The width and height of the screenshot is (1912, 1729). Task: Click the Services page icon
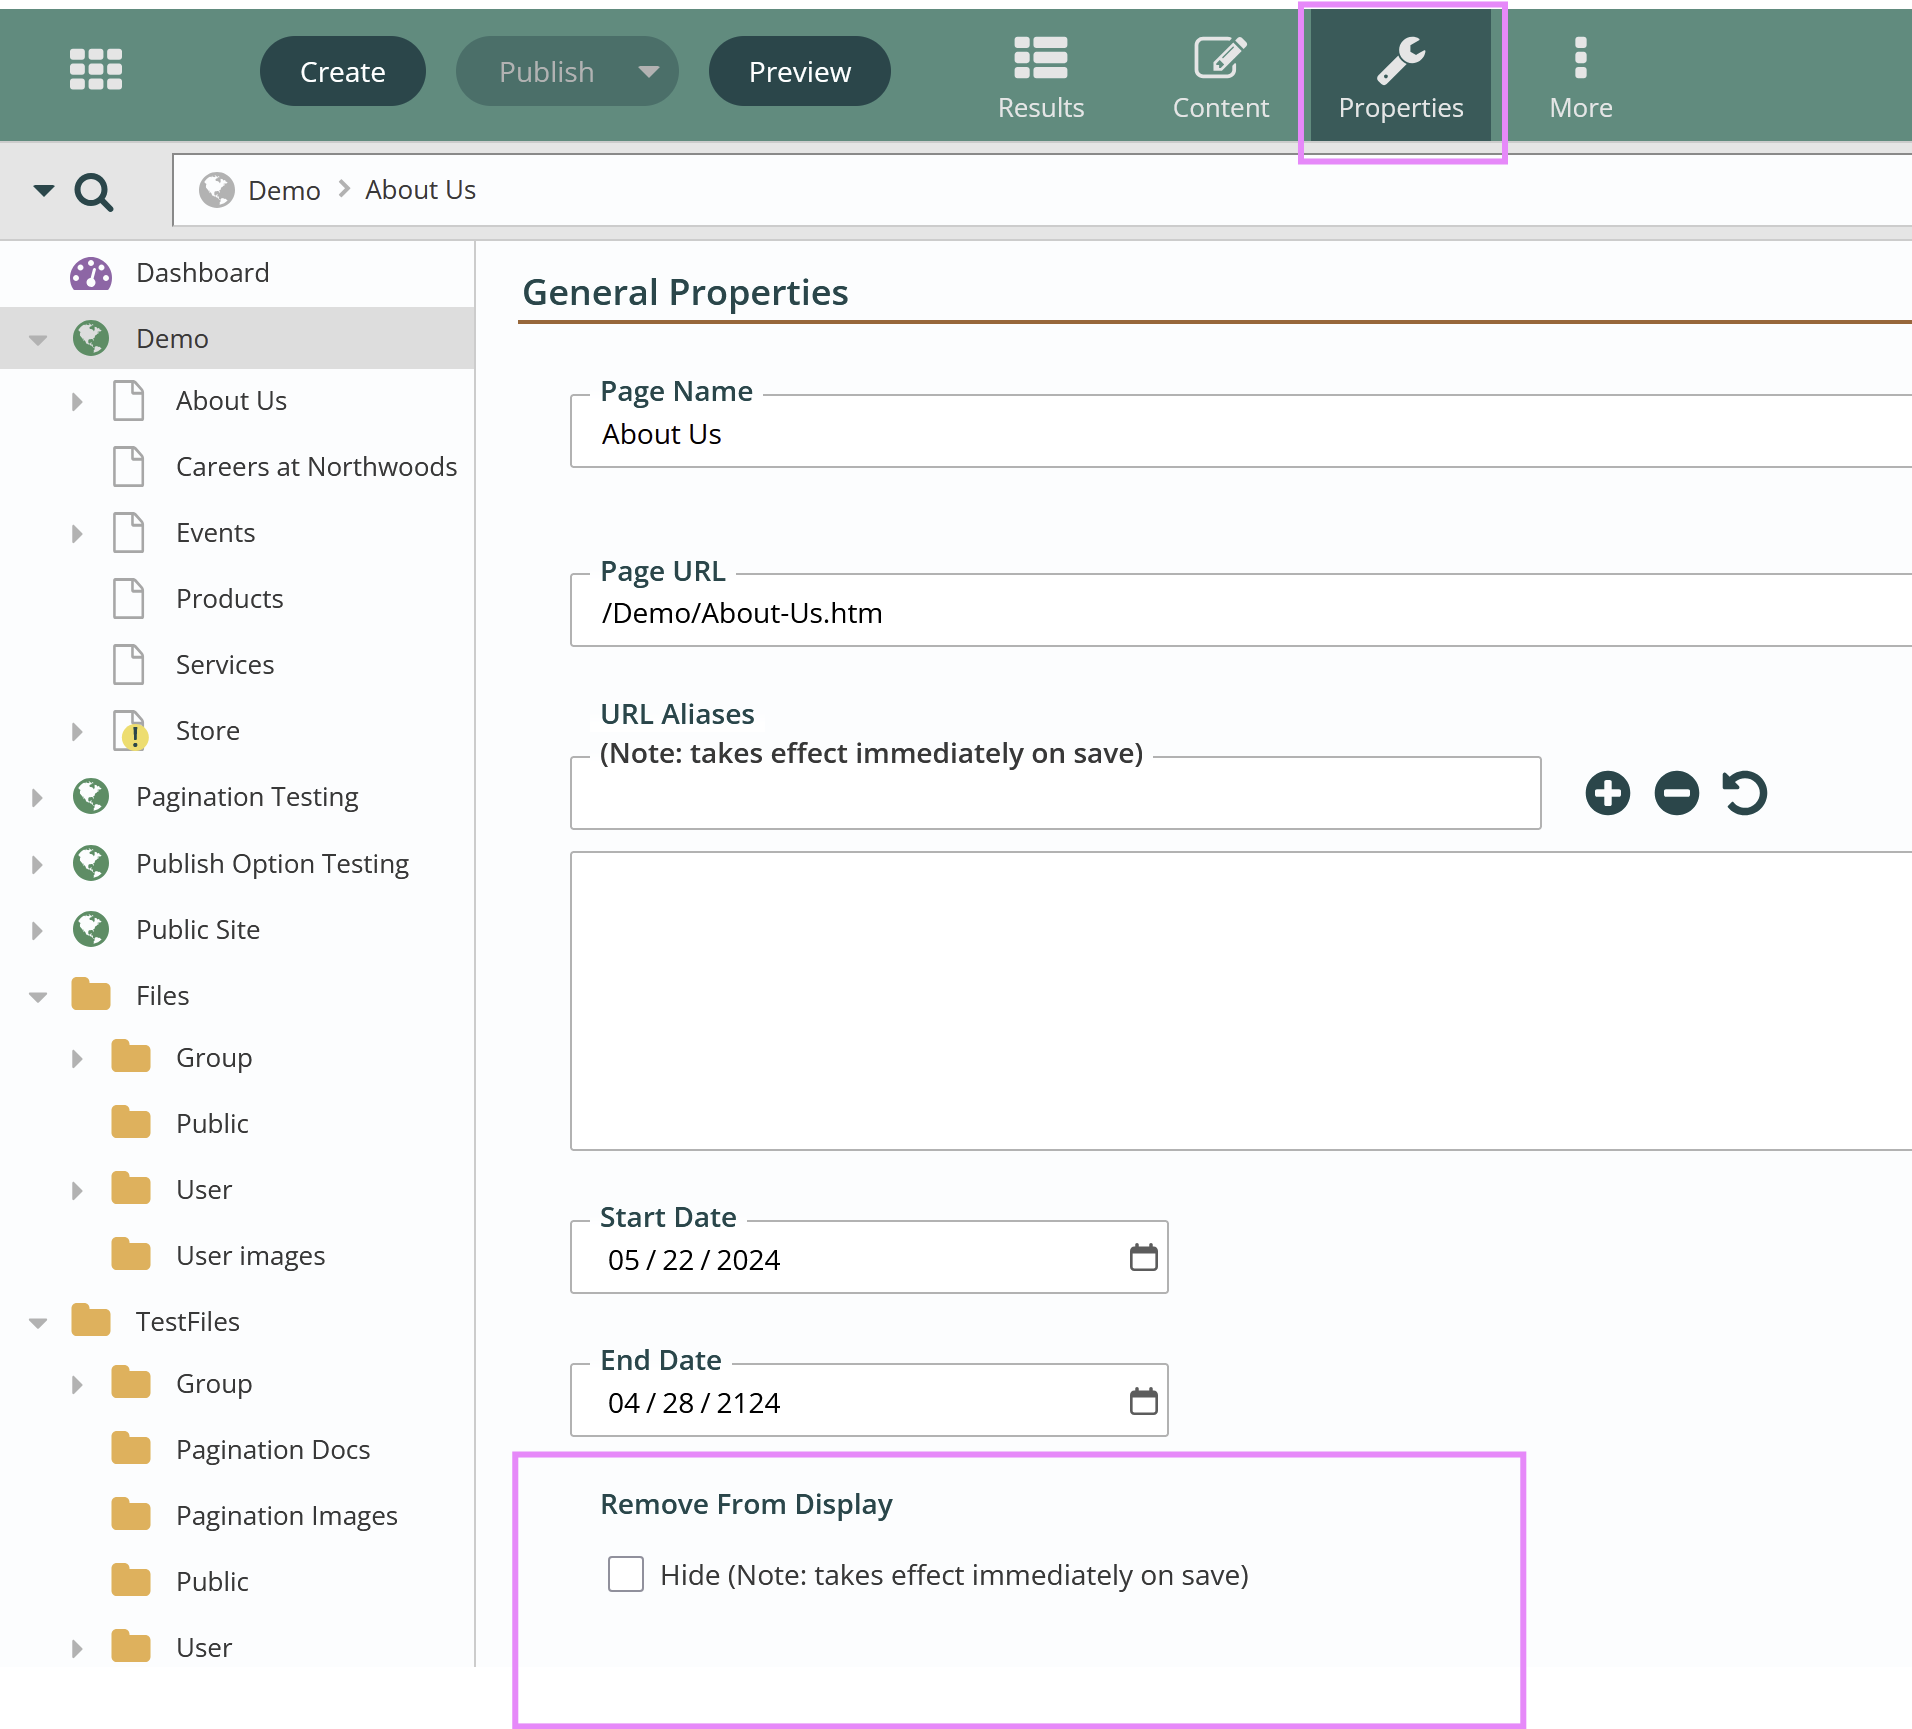129,665
